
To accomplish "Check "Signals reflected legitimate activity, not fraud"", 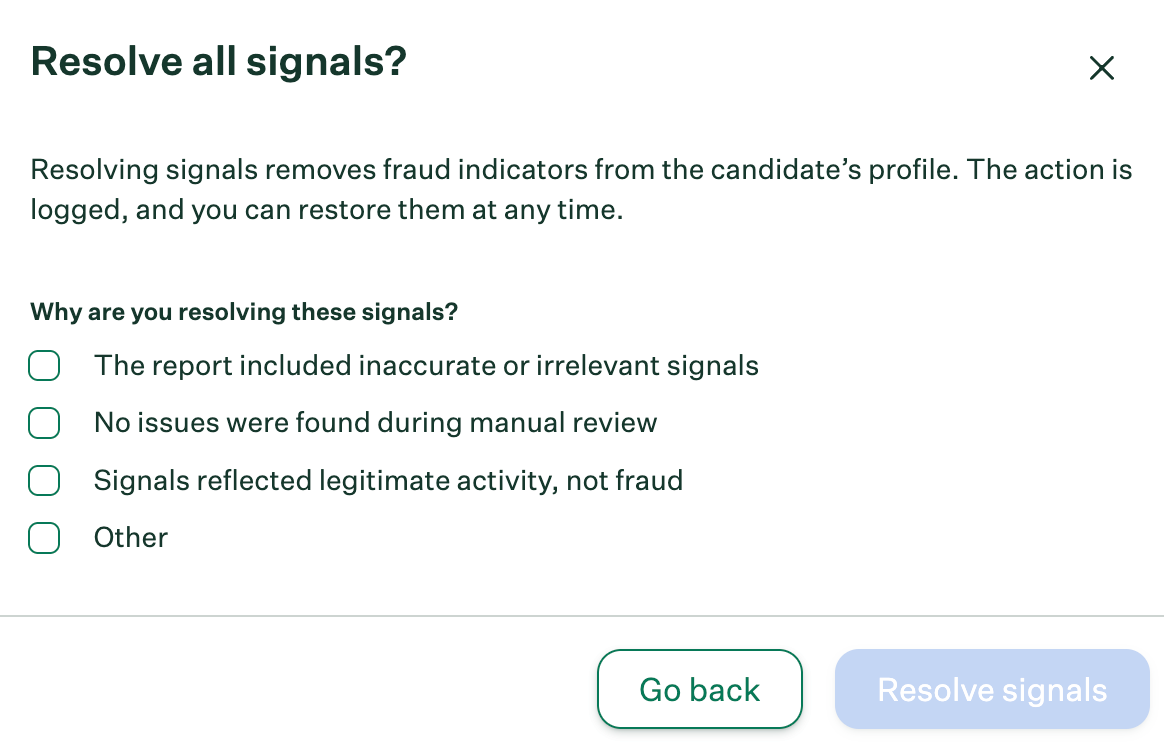I will pyautogui.click(x=44, y=481).
